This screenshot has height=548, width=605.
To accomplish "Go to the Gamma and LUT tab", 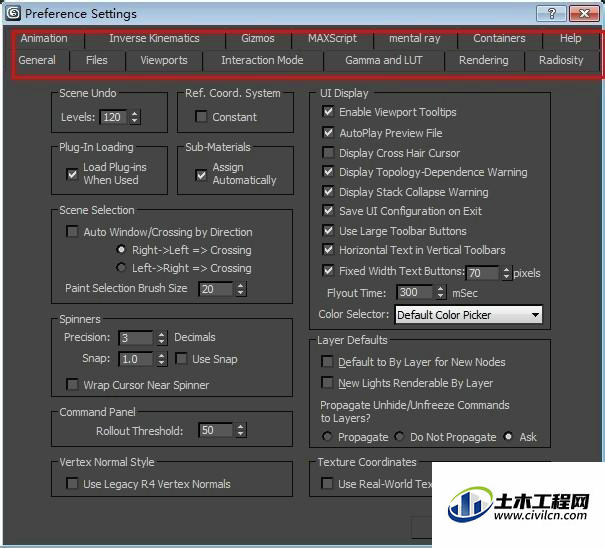I will tap(384, 61).
